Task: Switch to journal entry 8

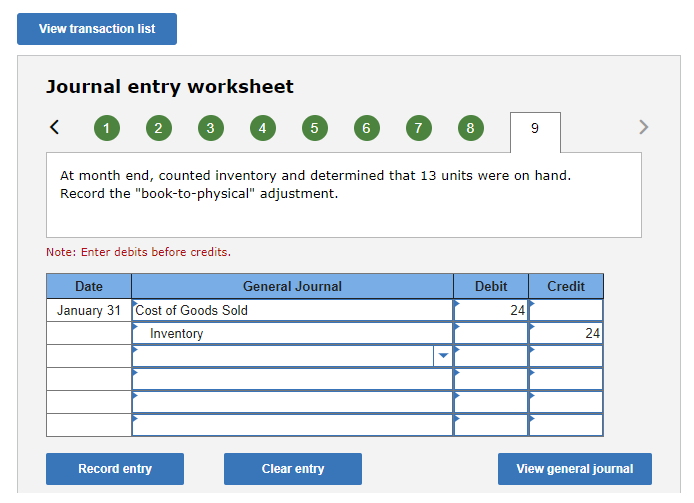Action: tap(470, 128)
